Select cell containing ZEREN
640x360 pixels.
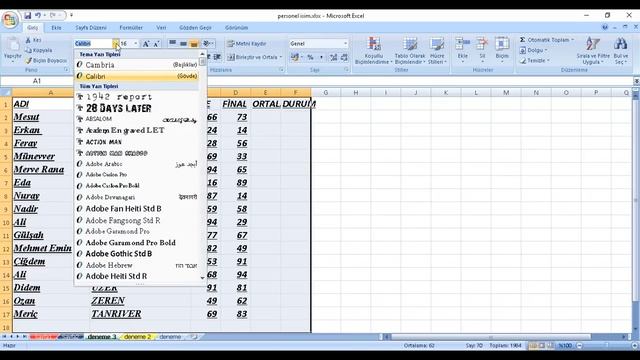[140, 301]
